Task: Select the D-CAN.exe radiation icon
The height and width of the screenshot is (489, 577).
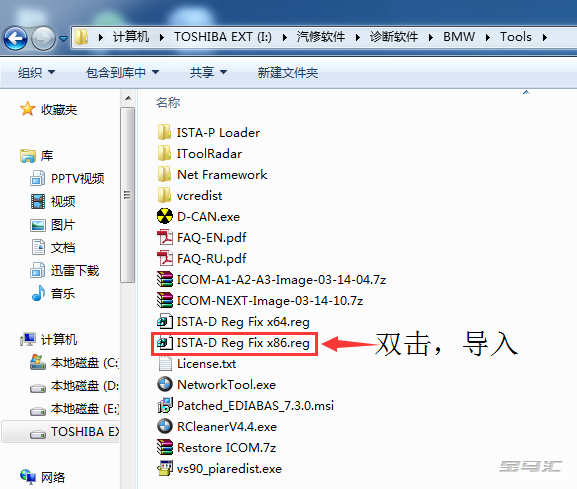Action: point(164,216)
